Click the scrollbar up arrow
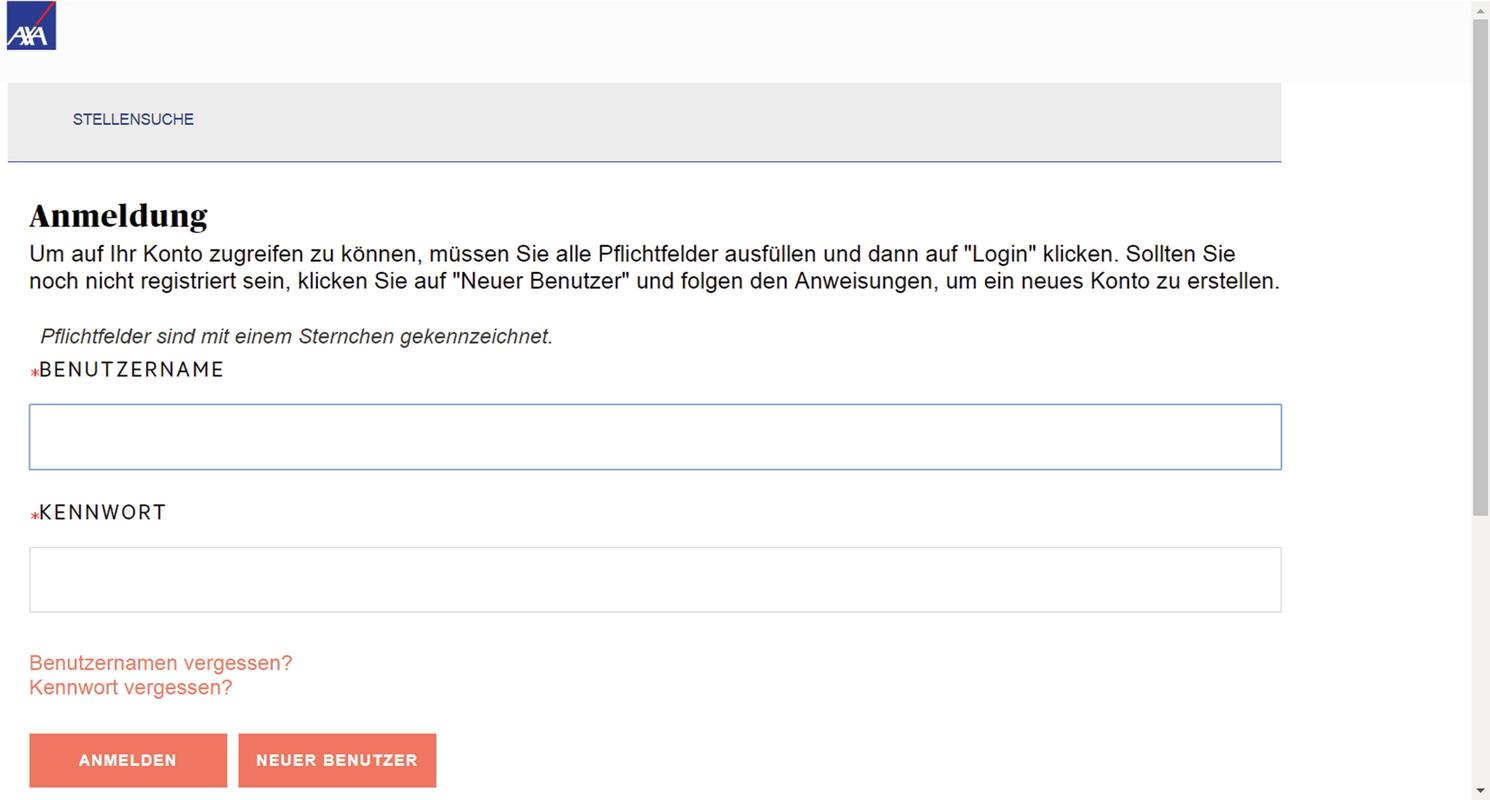 pyautogui.click(x=1481, y=9)
